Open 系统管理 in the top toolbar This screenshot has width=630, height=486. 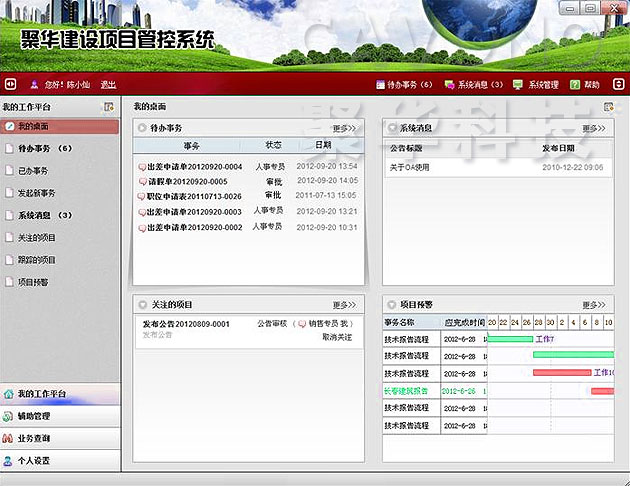[x=518, y=85]
